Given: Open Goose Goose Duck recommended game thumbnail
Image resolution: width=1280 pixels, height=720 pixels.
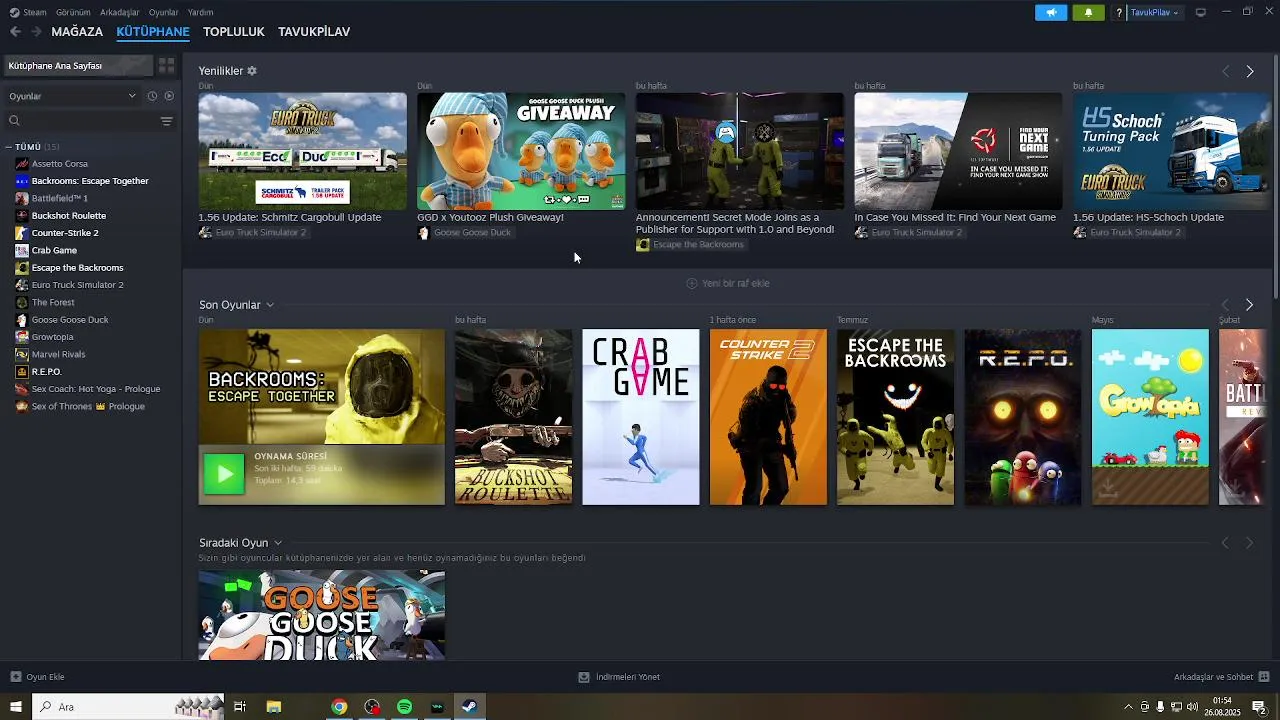Looking at the screenshot, I should coord(322,615).
